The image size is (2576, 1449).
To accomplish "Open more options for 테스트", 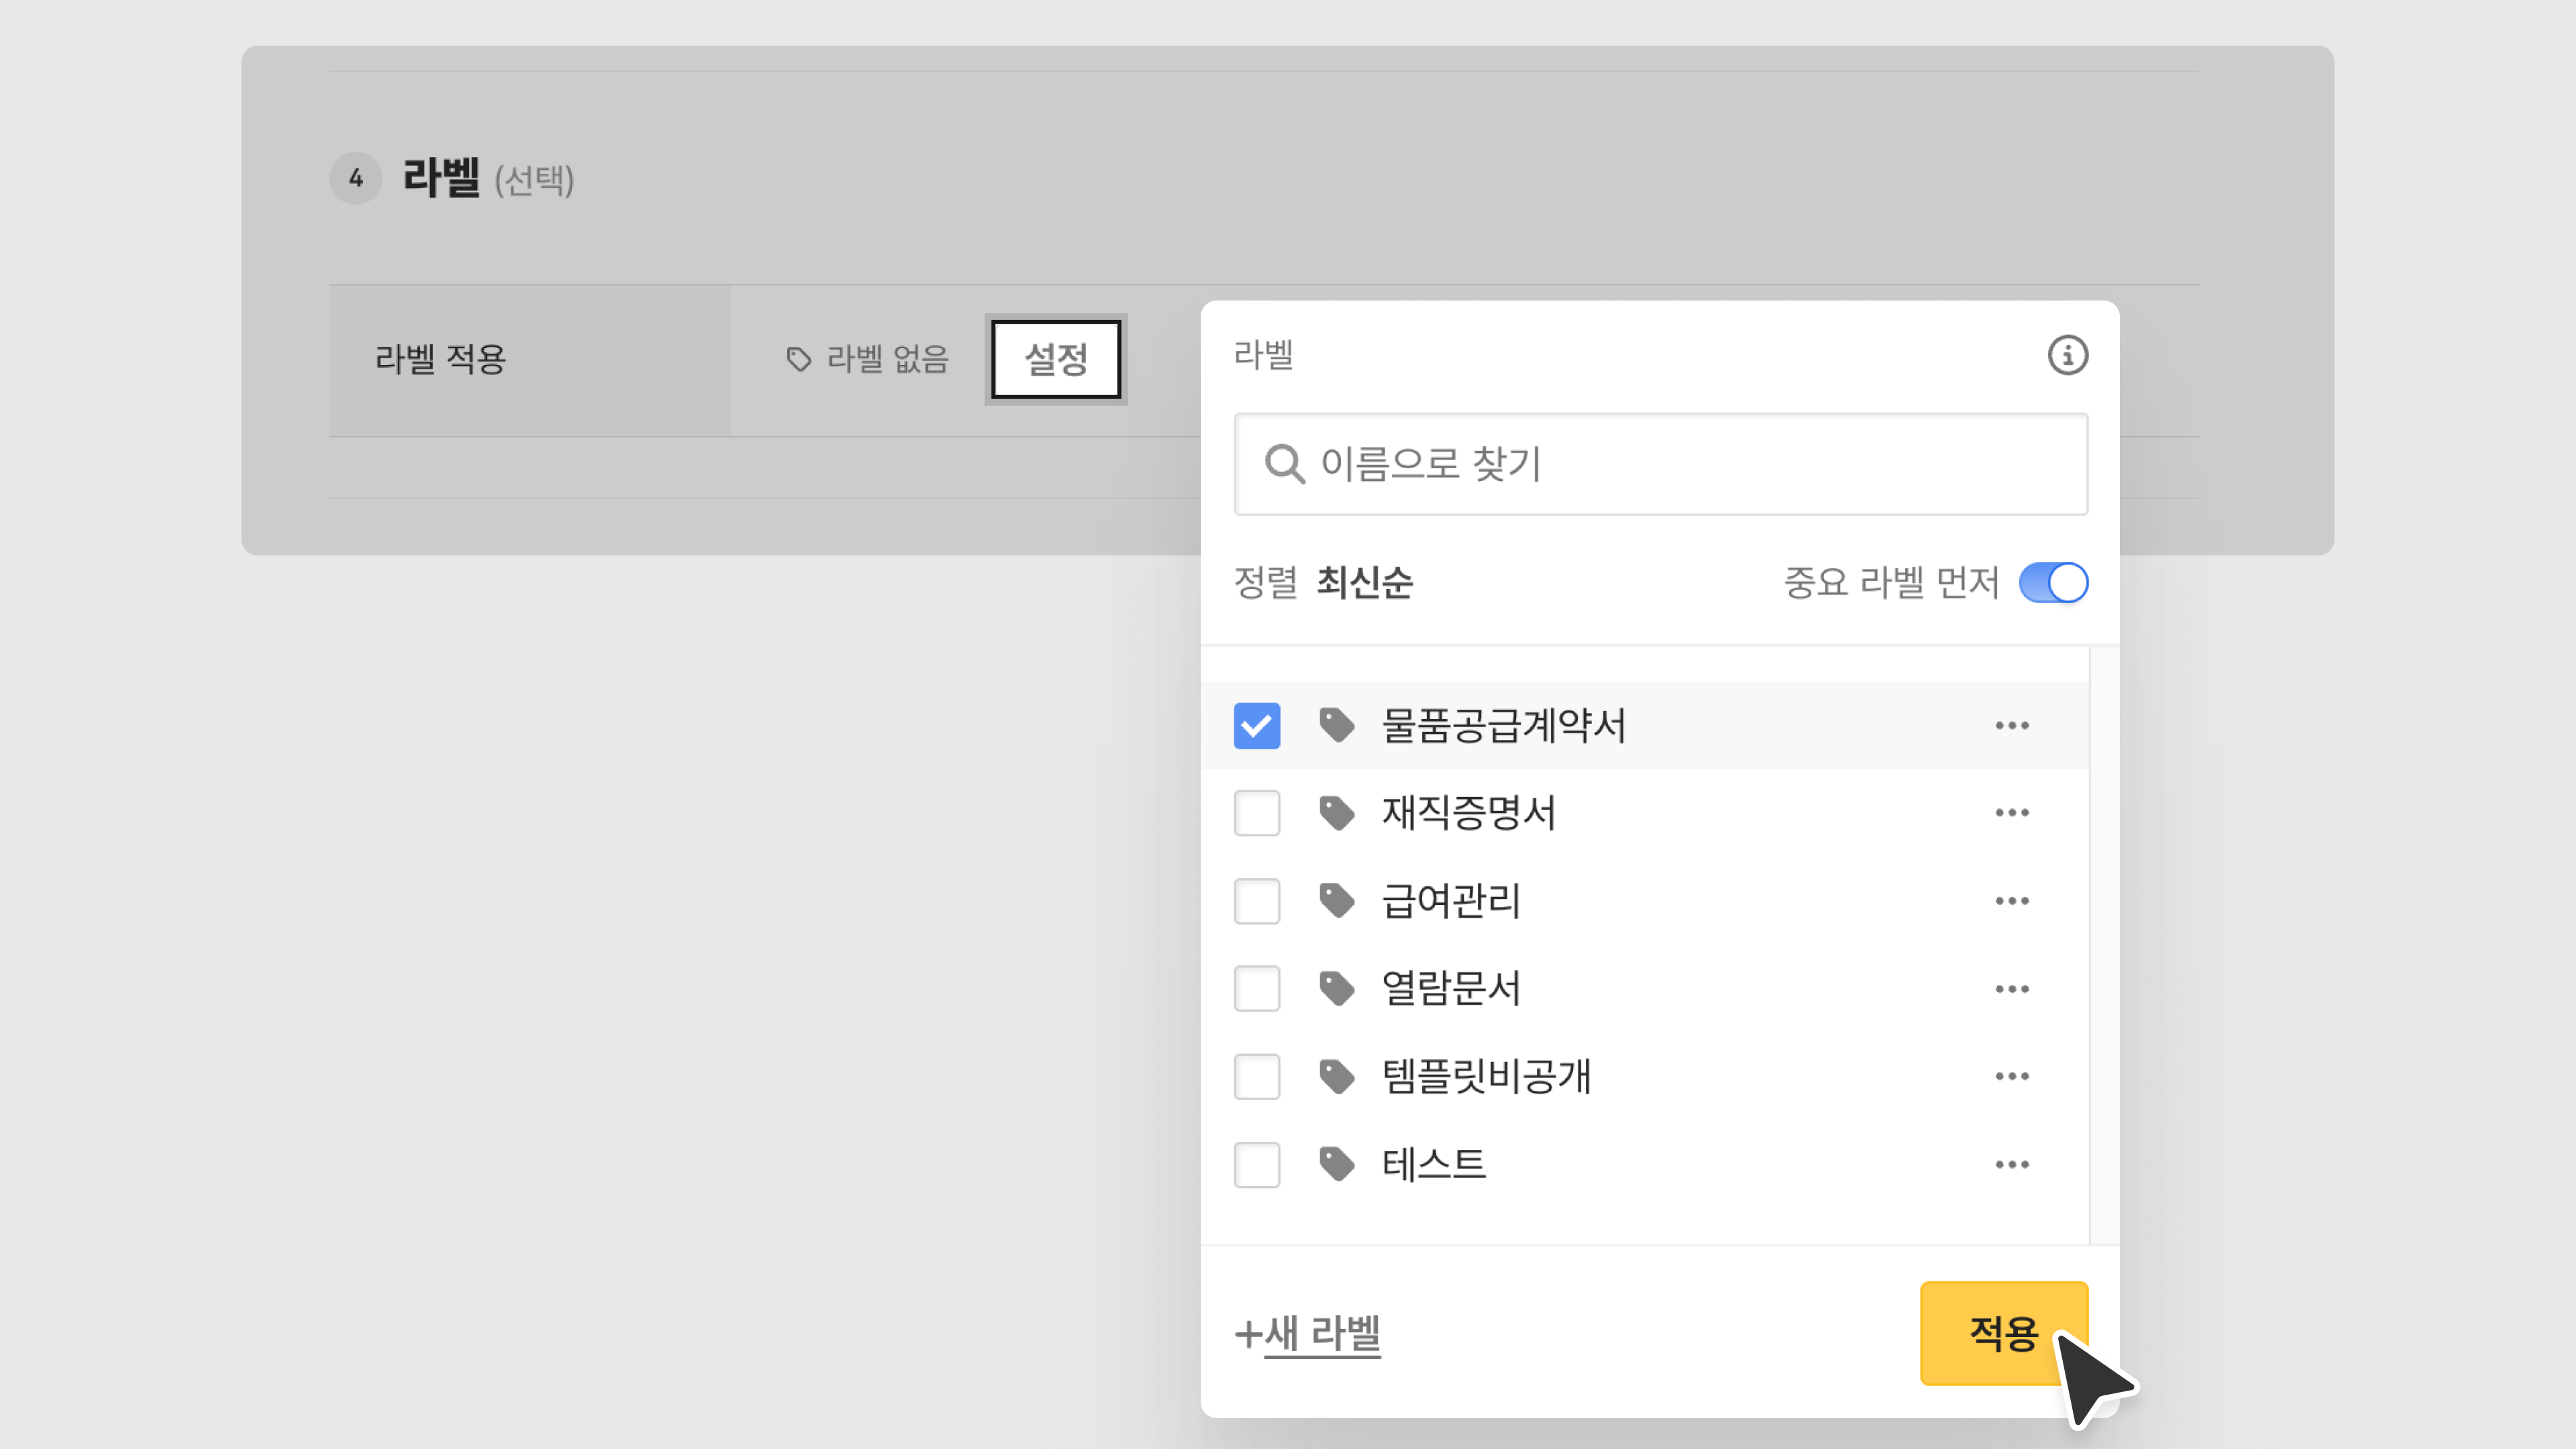I will pyautogui.click(x=2011, y=1164).
